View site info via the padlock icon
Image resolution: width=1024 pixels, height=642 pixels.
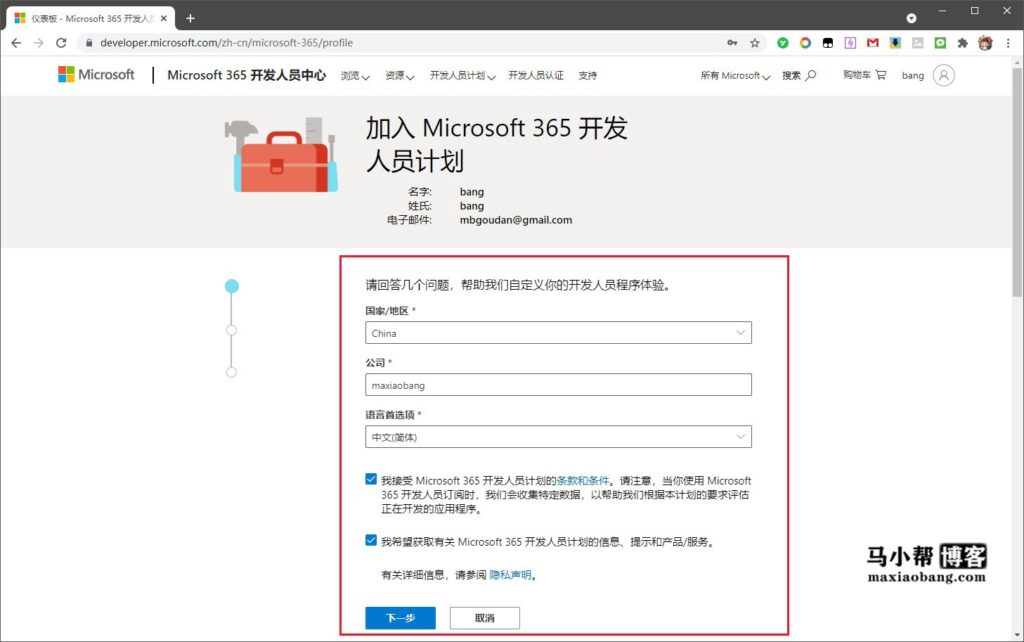click(x=89, y=42)
